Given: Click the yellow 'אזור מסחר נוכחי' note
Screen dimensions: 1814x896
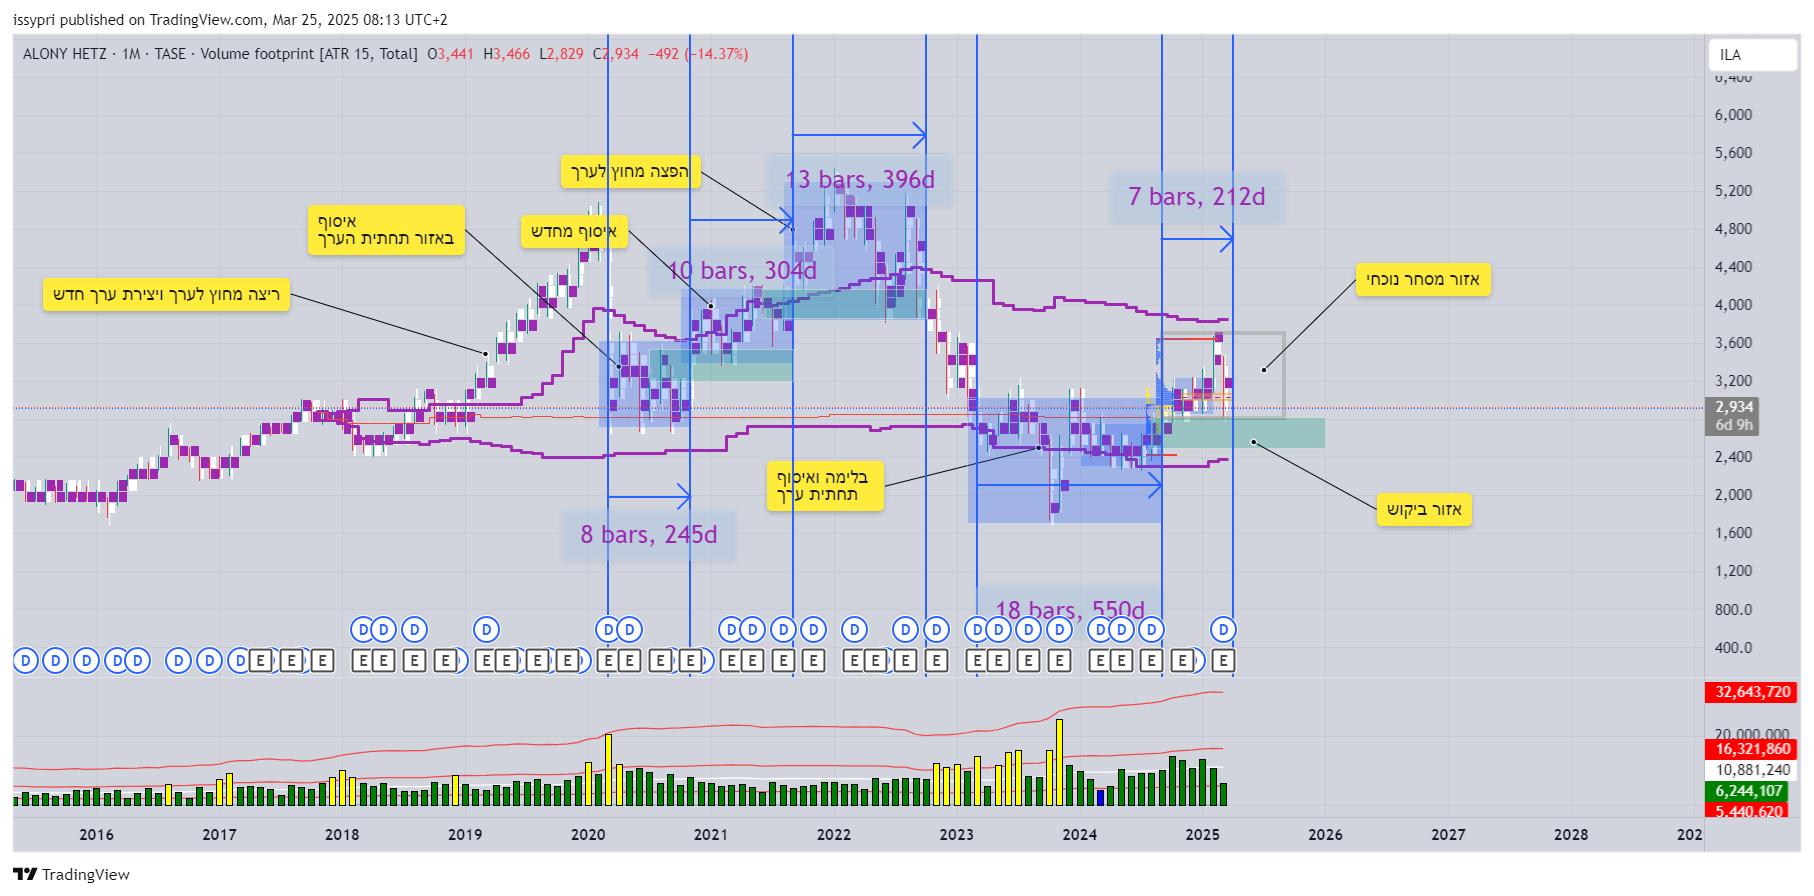Looking at the screenshot, I should point(1423,279).
